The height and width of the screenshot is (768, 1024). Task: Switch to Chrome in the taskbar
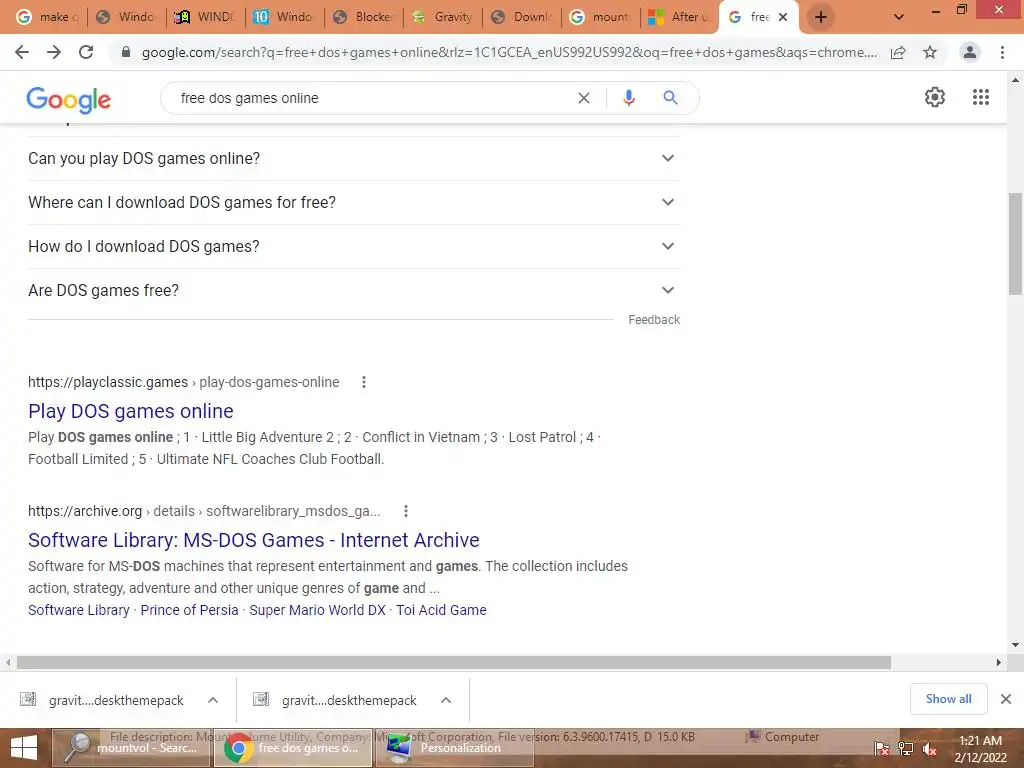pos(293,748)
